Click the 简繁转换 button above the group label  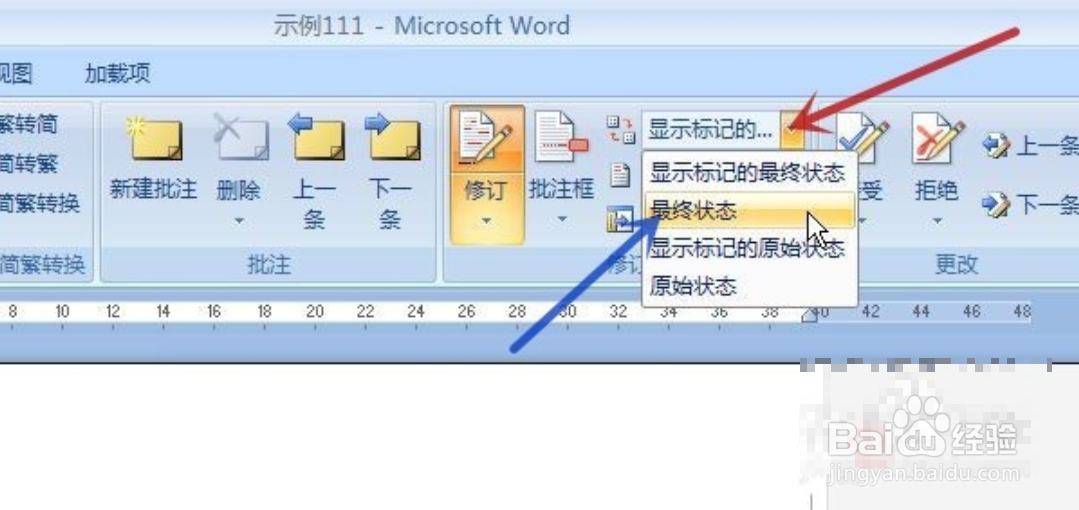click(39, 204)
